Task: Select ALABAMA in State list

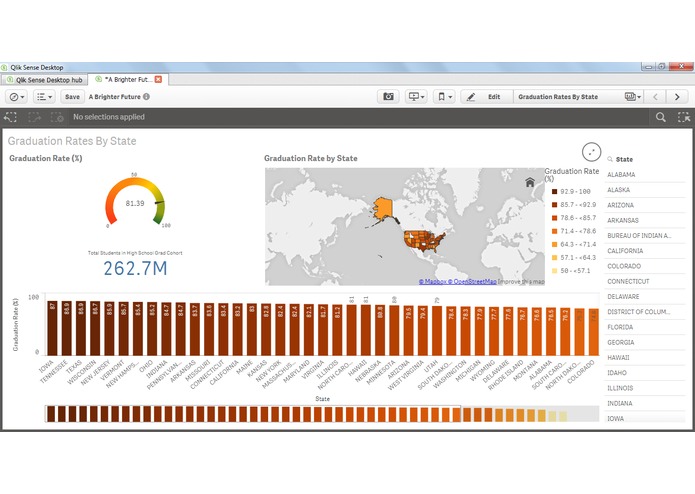Action: 645,175
